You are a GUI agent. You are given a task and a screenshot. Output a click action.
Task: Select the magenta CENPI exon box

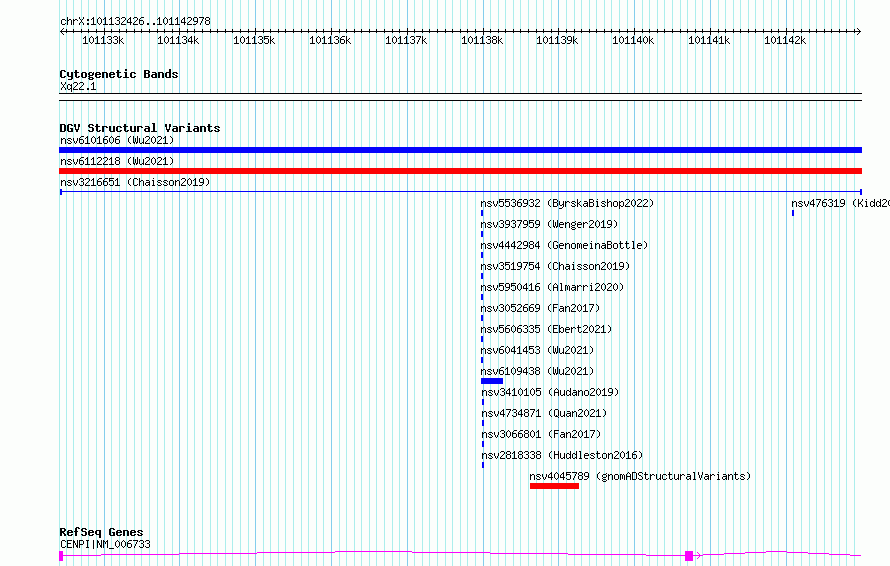pyautogui.click(x=689, y=556)
